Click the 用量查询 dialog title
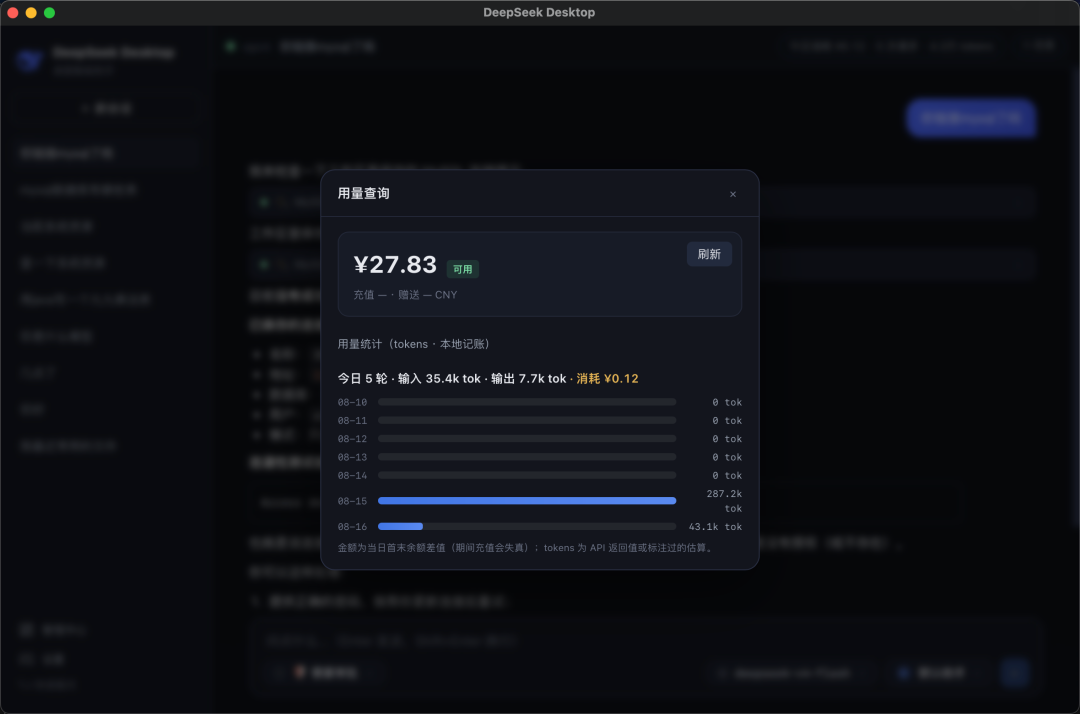The width and height of the screenshot is (1080, 714). point(364,193)
